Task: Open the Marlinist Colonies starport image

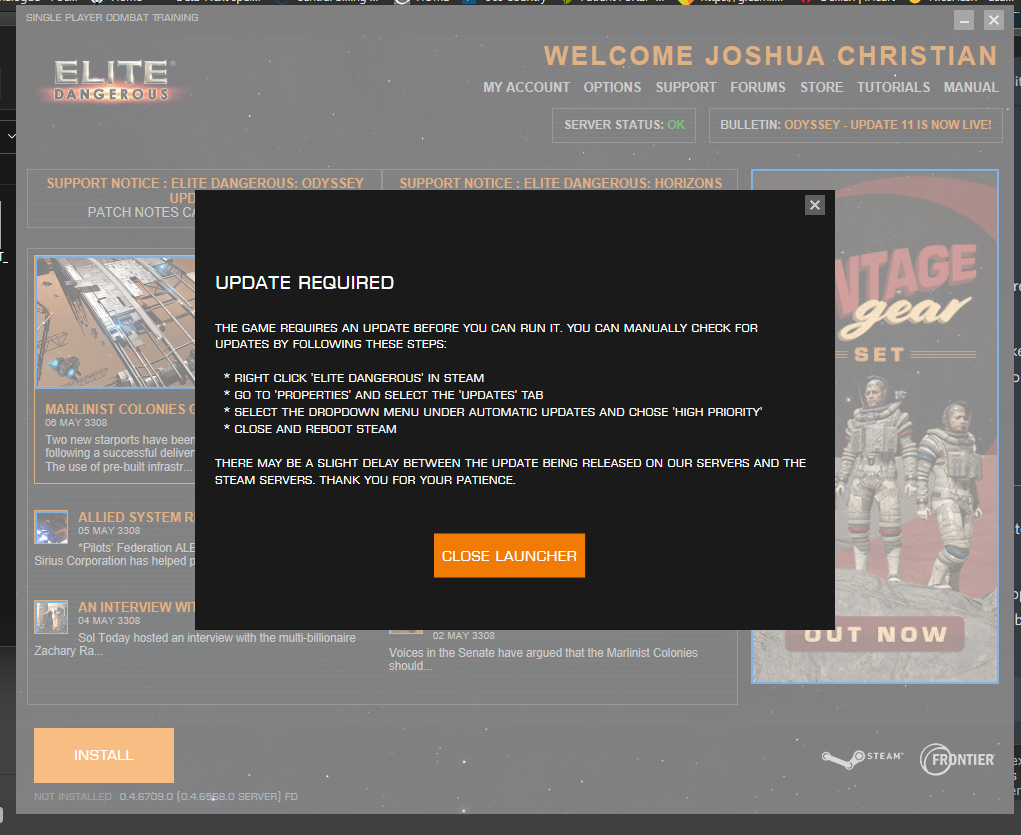Action: click(x=115, y=322)
